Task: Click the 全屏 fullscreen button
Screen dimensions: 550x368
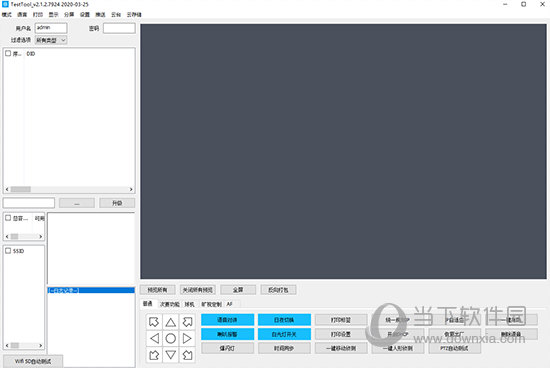Action: [238, 290]
